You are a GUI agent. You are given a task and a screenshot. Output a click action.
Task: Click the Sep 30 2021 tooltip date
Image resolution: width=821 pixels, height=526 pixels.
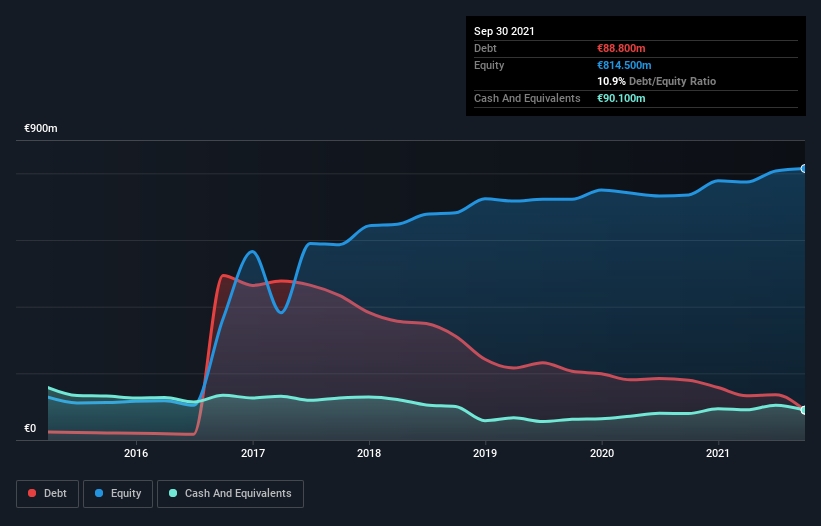point(504,31)
